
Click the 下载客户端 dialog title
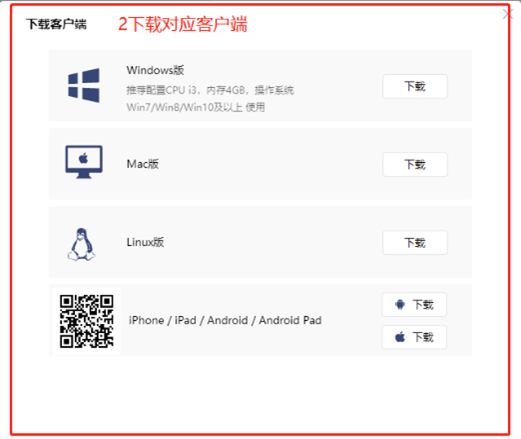click(56, 24)
